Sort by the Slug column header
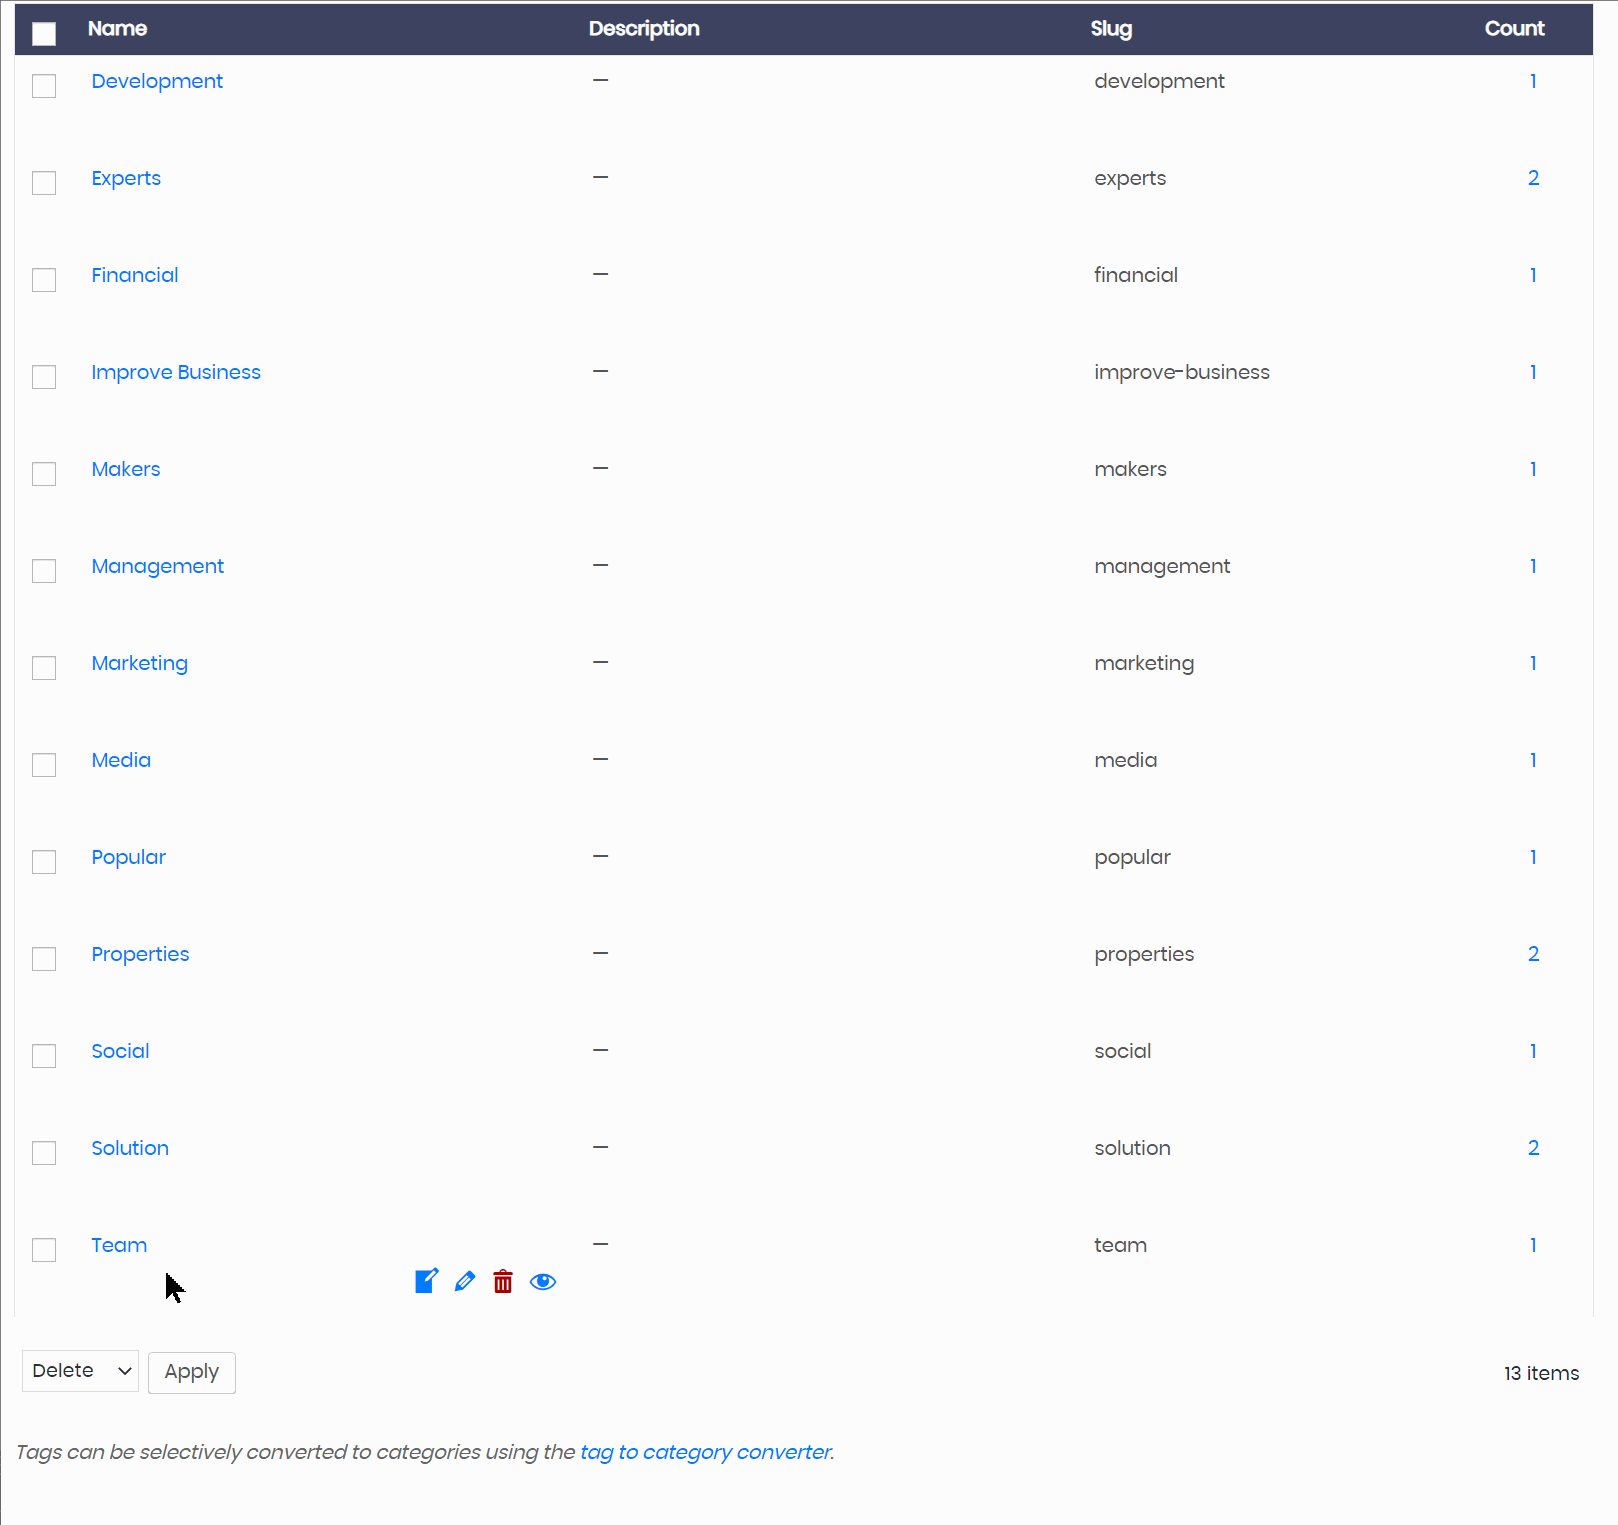The height and width of the screenshot is (1525, 1618). (x=1111, y=29)
